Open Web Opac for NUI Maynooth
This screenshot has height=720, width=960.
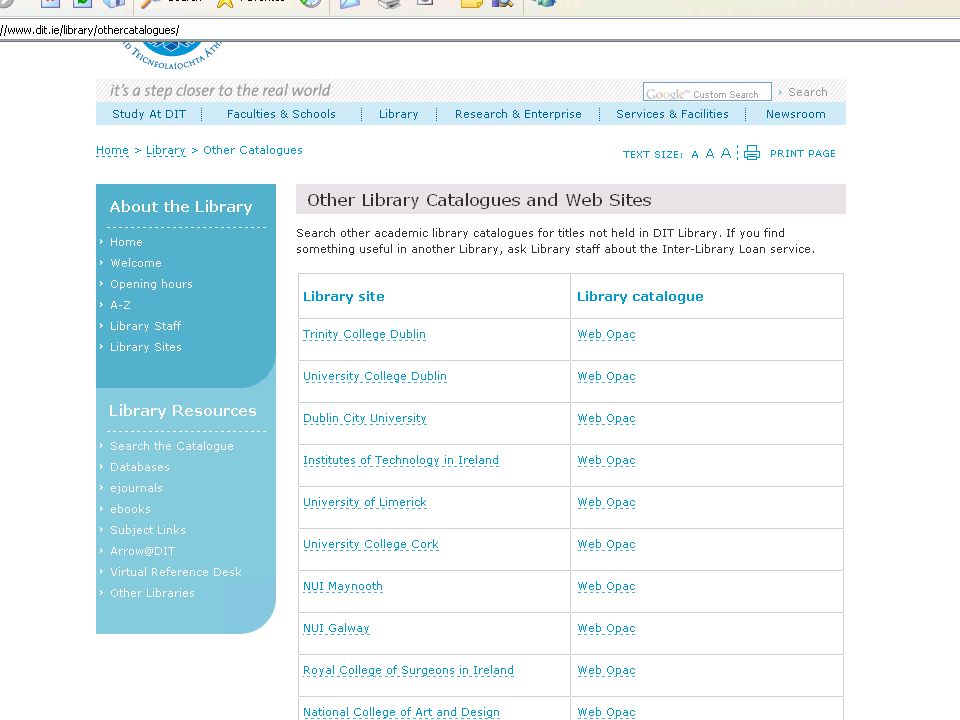(x=606, y=586)
